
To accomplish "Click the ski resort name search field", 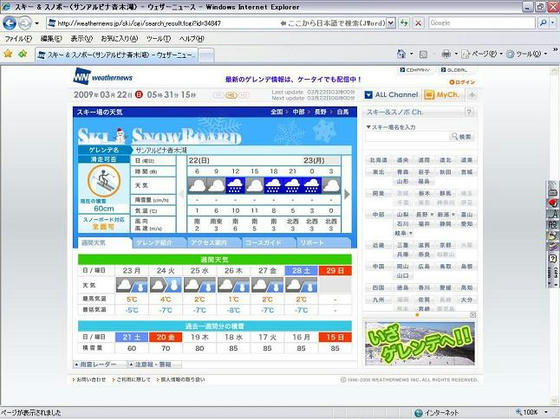I will 407,136.
